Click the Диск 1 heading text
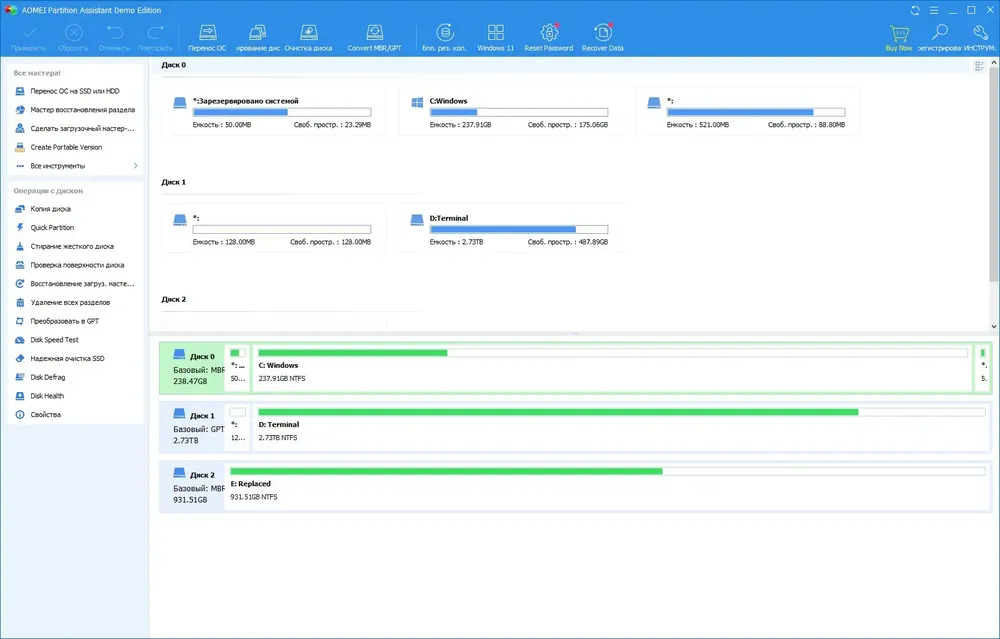Screen dimensions: 1000x639 173,182
